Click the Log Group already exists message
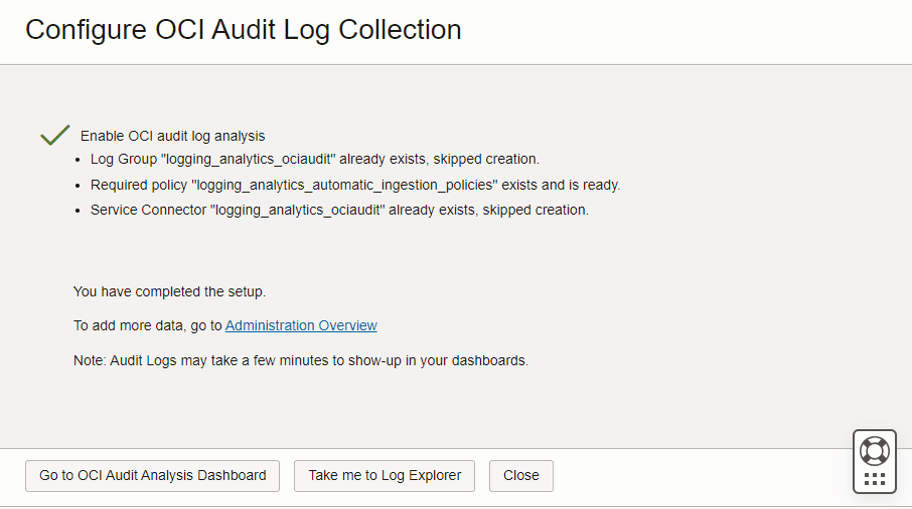The width and height of the screenshot is (912, 509). coord(315,159)
